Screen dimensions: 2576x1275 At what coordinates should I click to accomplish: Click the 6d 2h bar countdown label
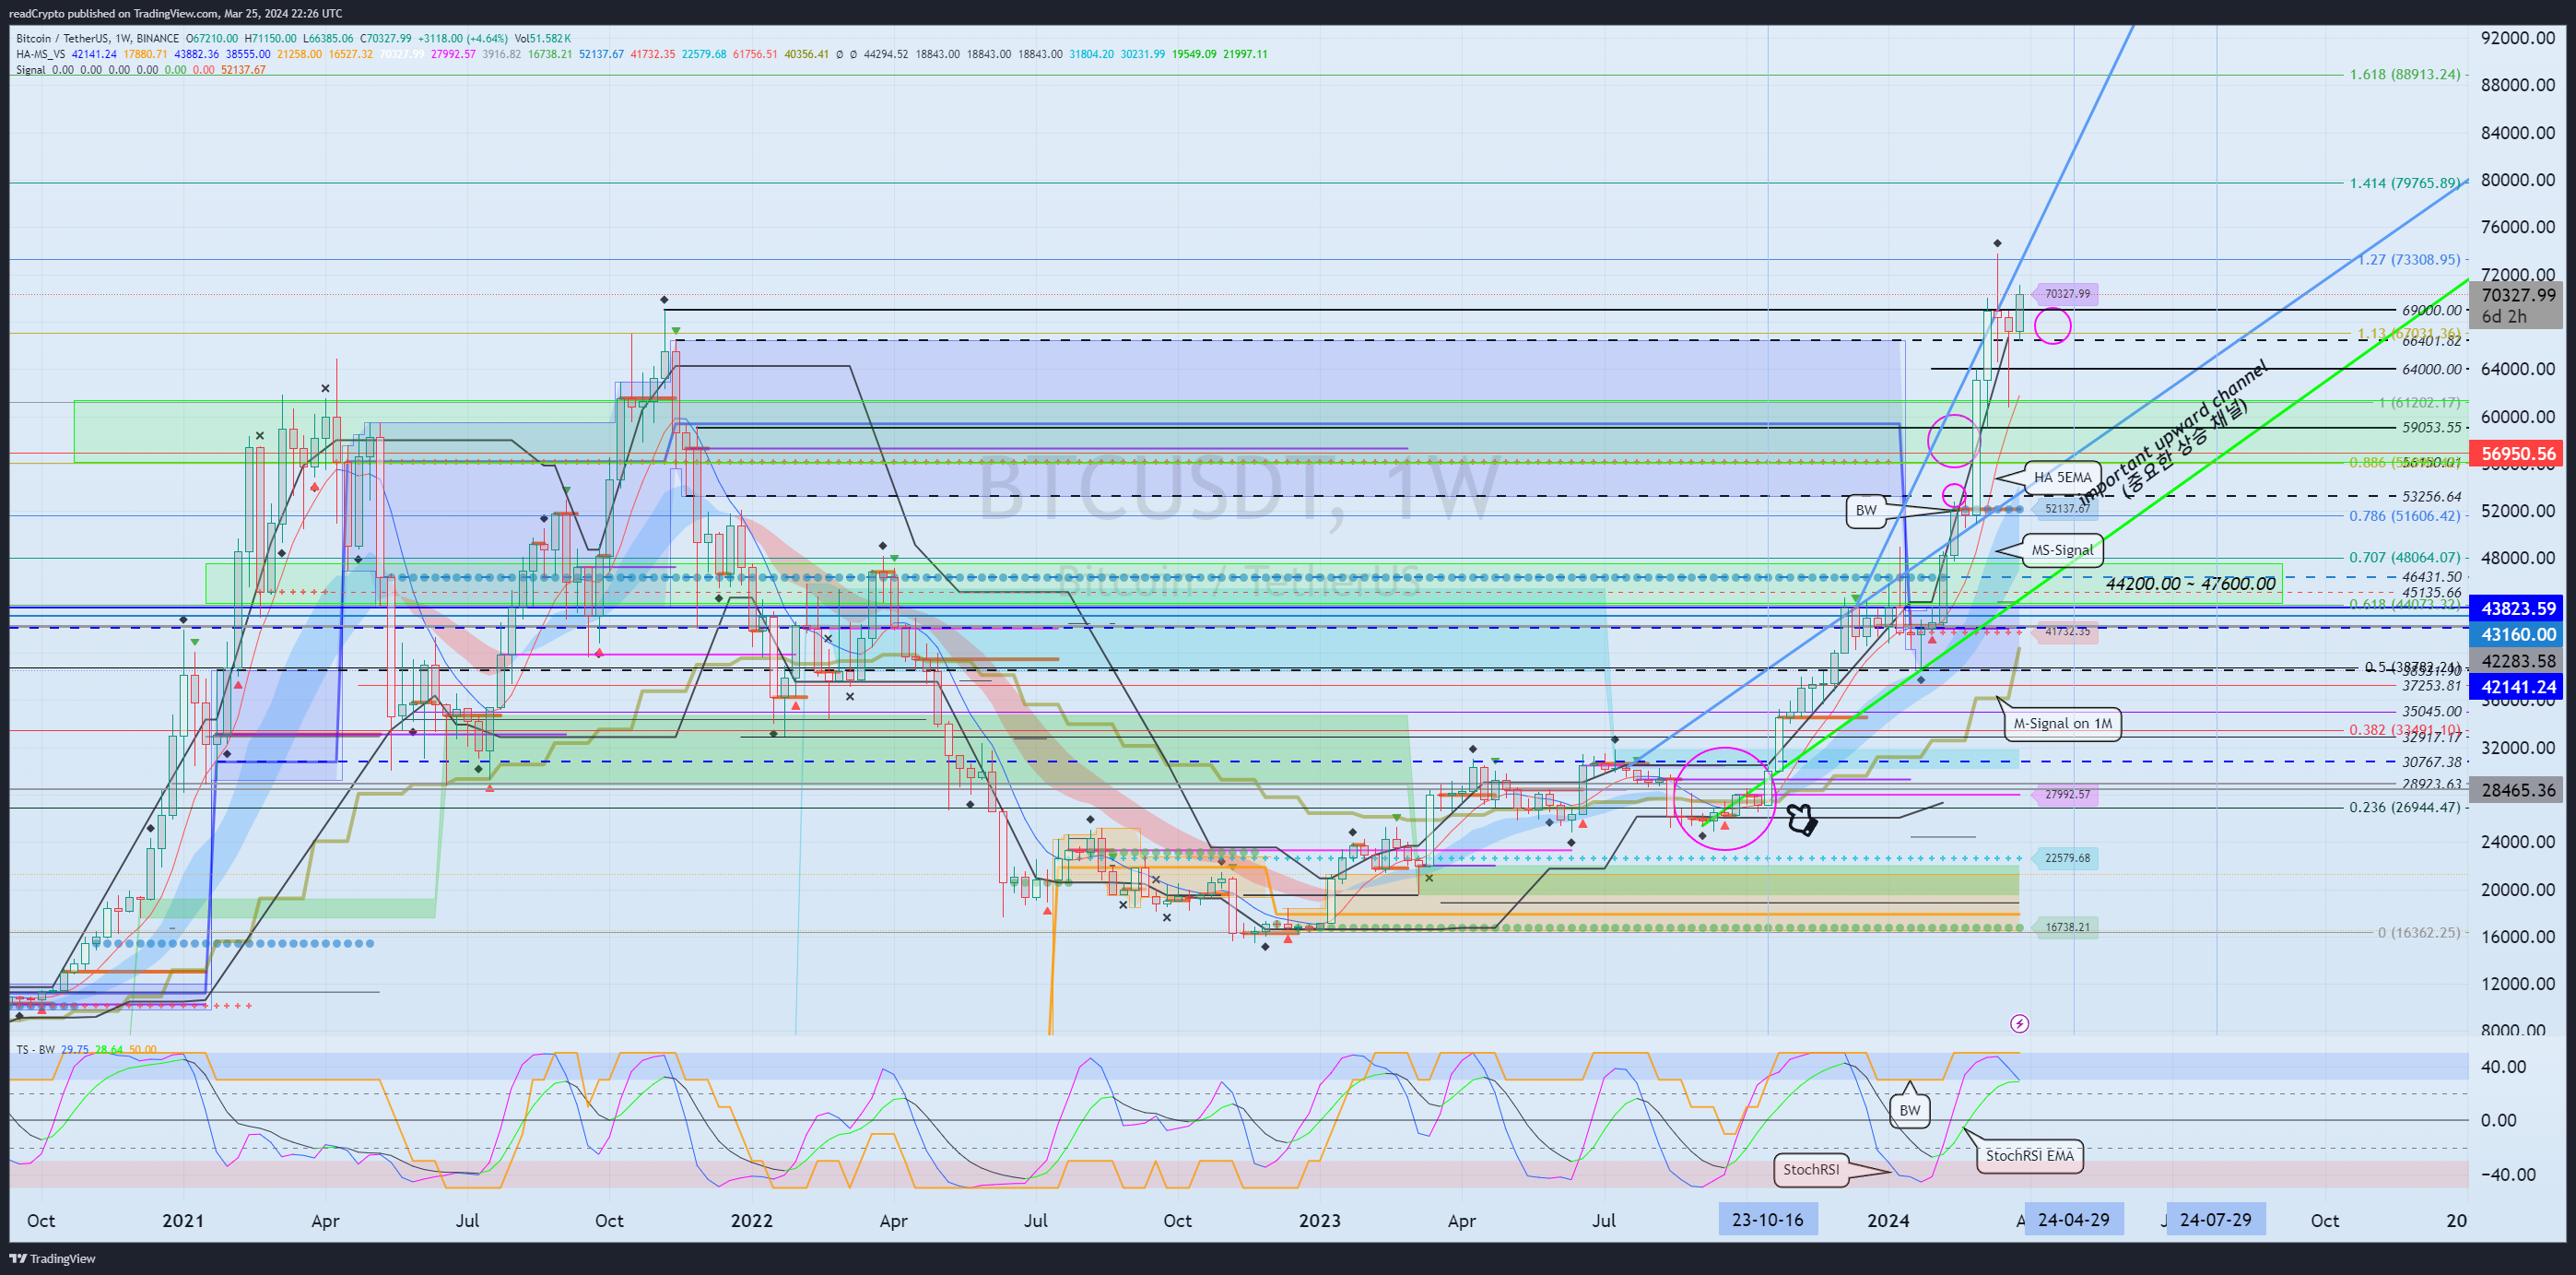click(x=2504, y=317)
